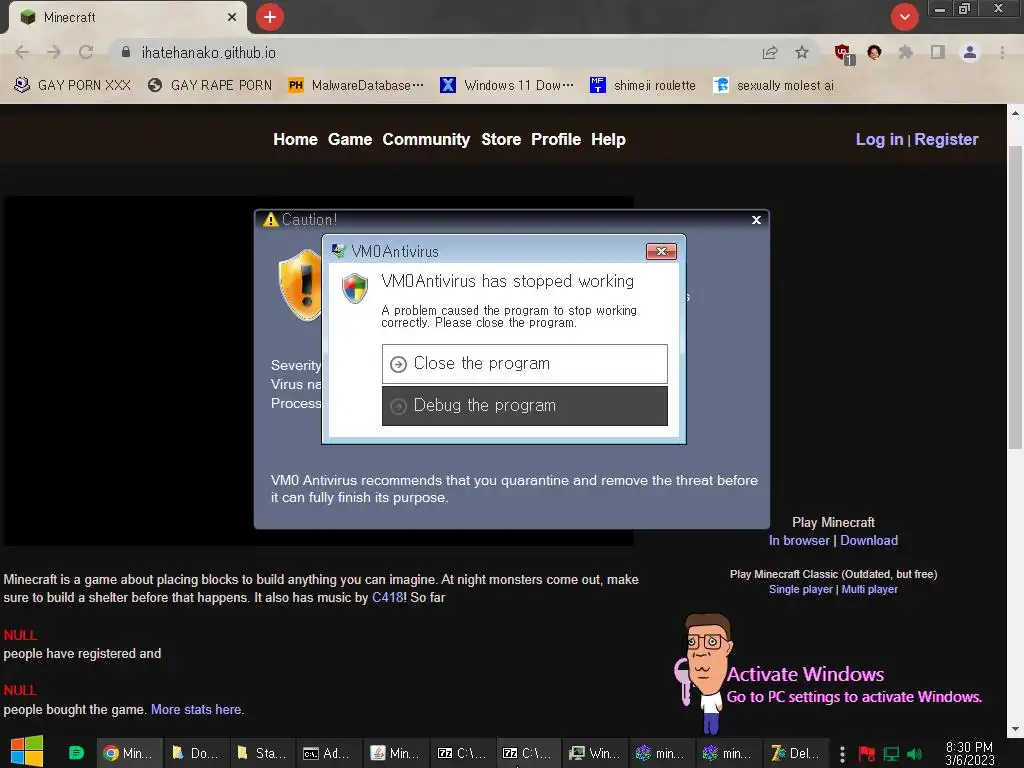Viewport: 1024px width, 768px height.
Task: Bookmark this page with the star icon
Action: point(802,52)
